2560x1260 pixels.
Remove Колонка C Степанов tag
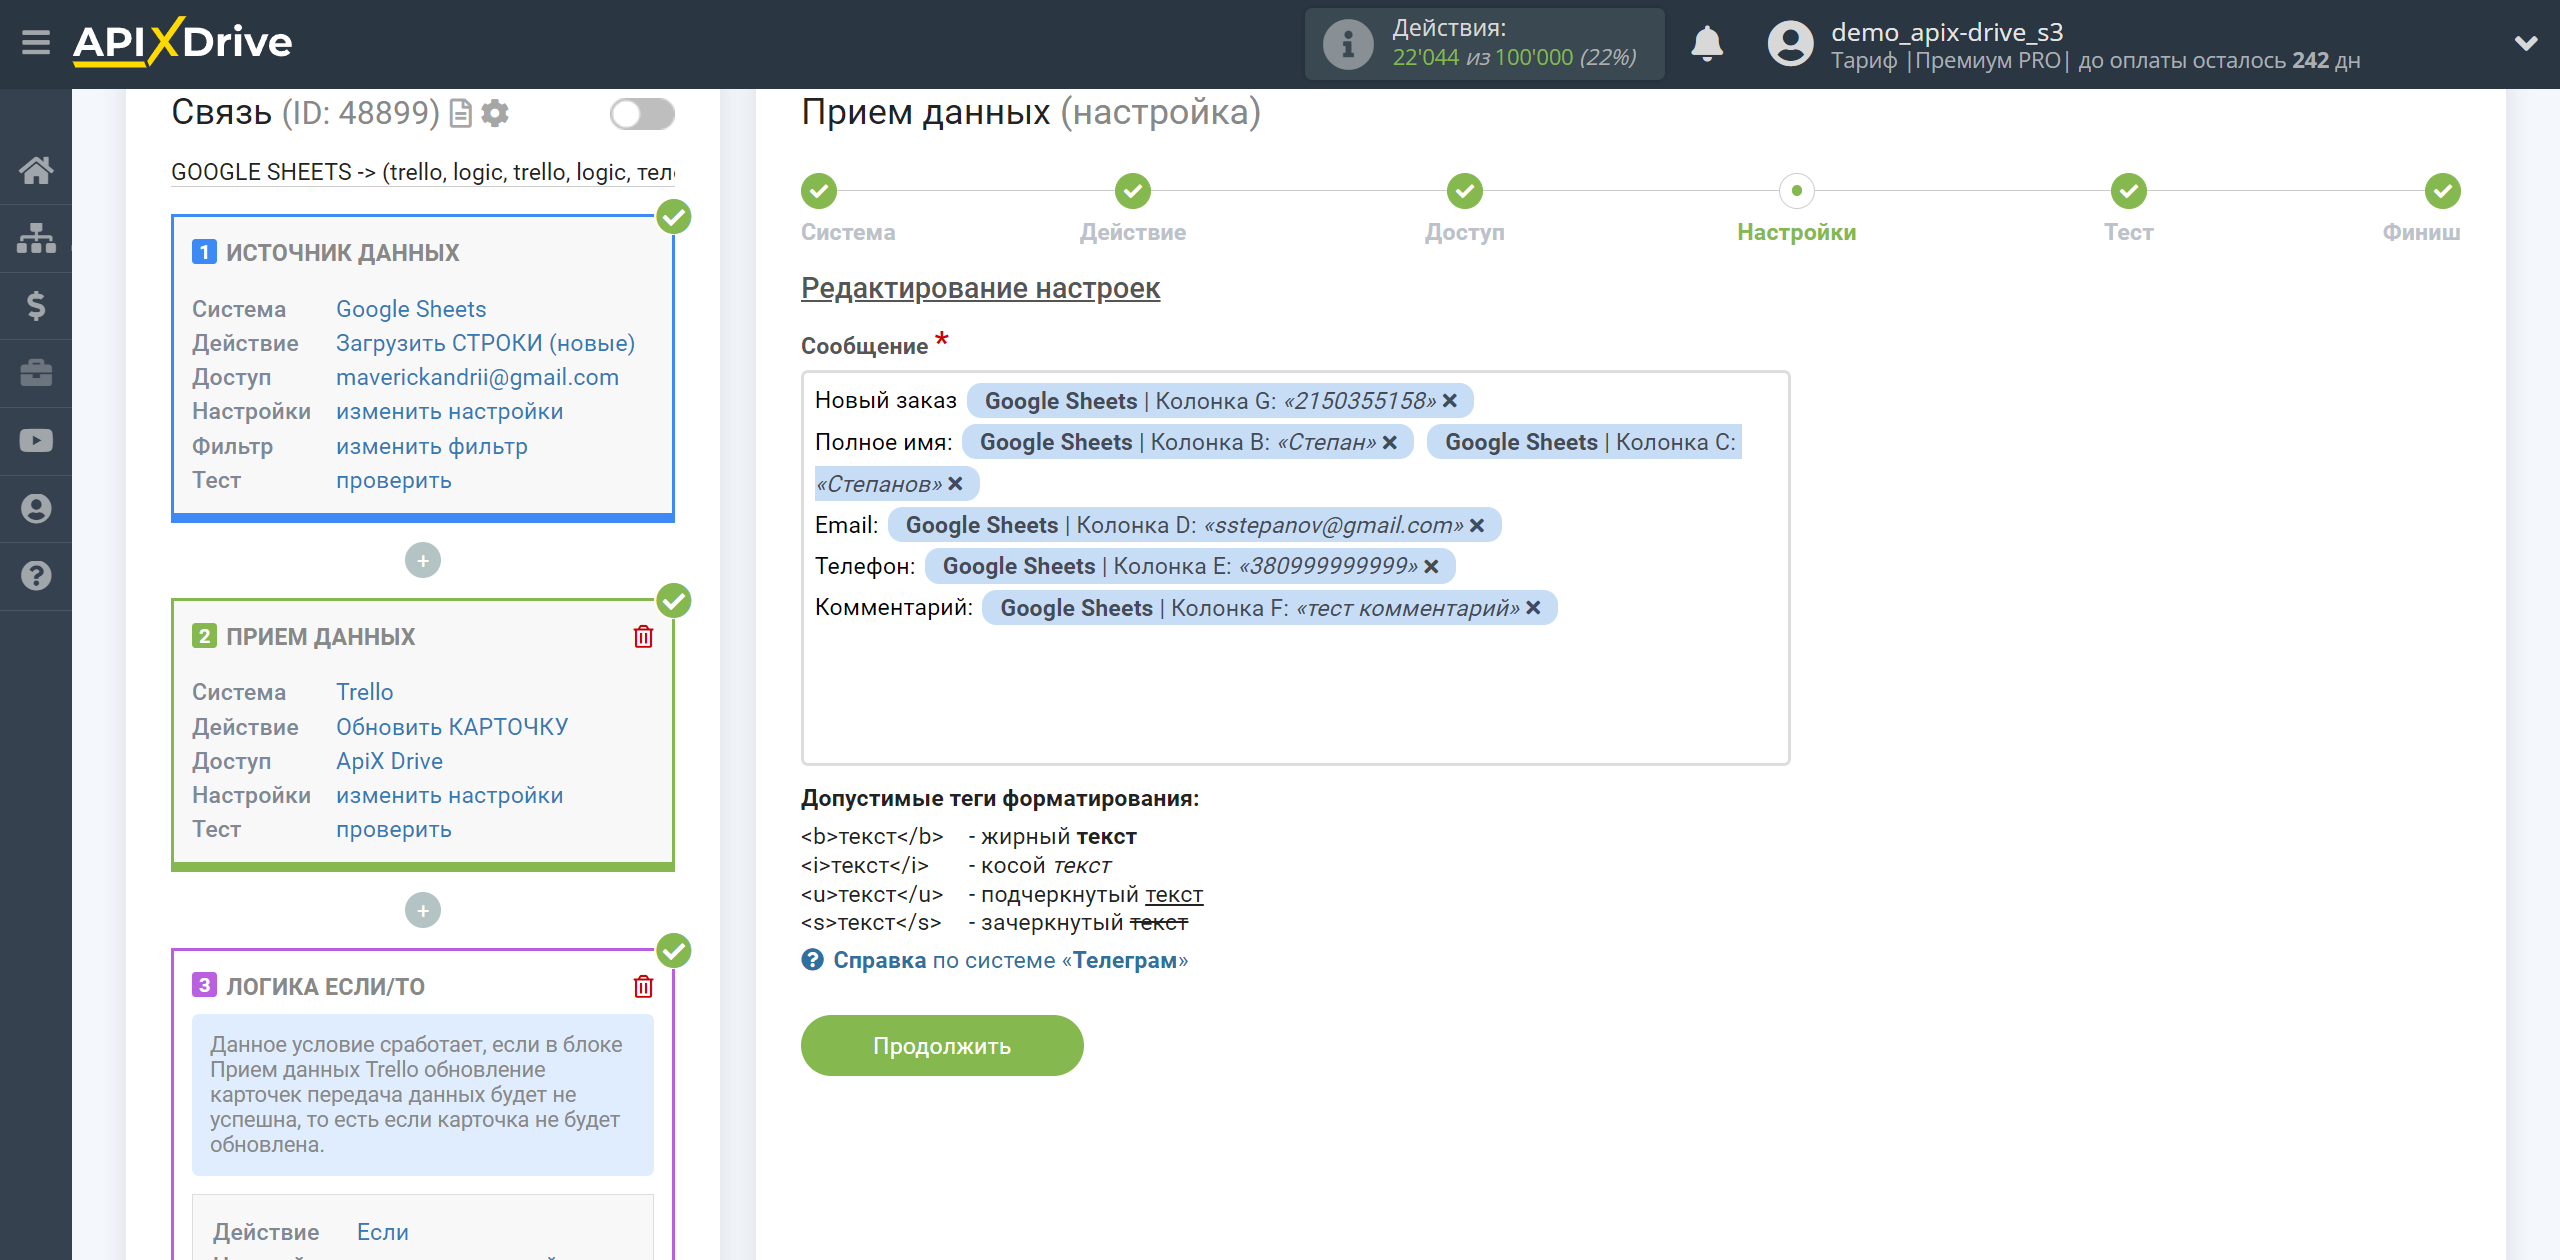(955, 484)
